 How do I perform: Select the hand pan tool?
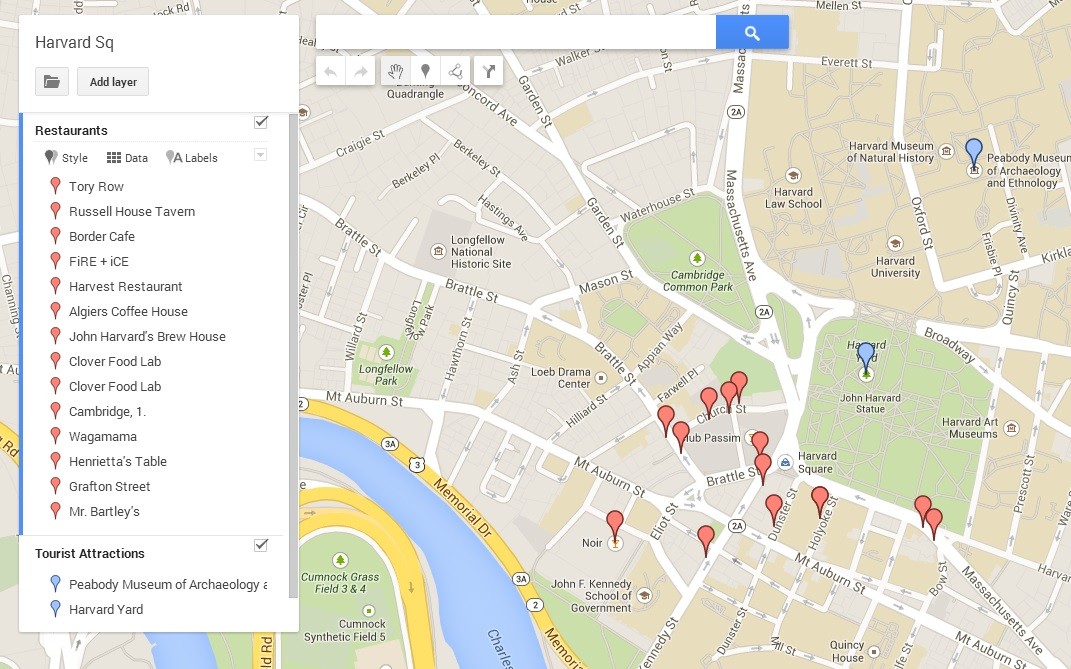(395, 71)
